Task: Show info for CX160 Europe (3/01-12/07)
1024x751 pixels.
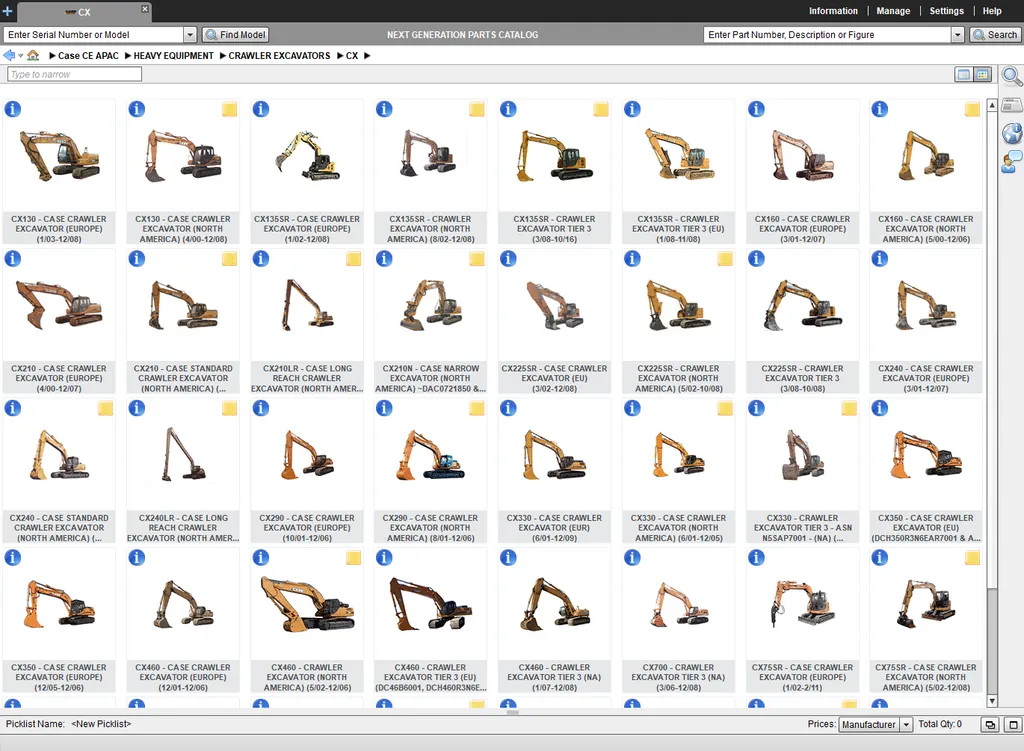Action: click(756, 109)
